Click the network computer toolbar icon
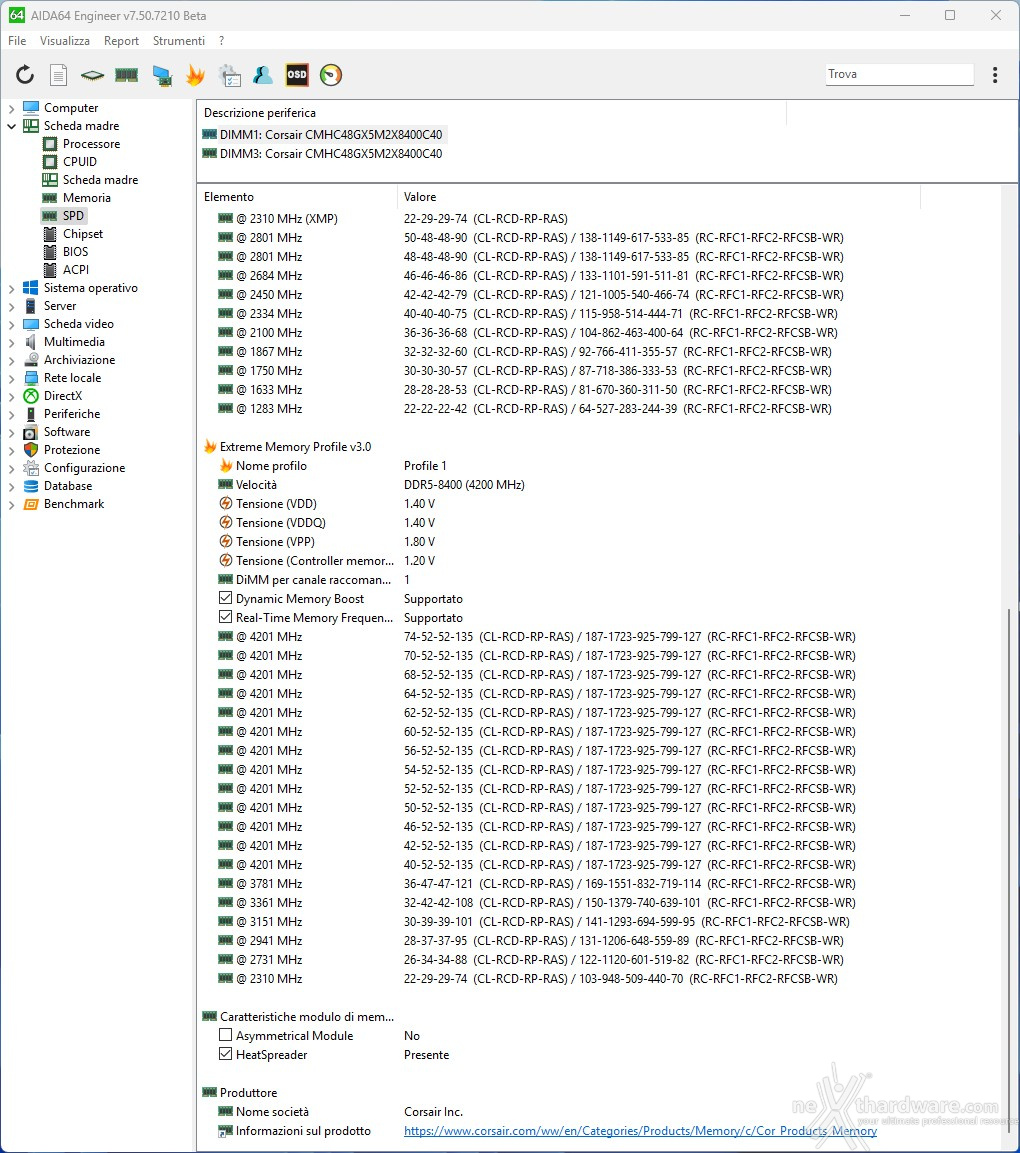This screenshot has height=1153, width=1020. (x=162, y=74)
